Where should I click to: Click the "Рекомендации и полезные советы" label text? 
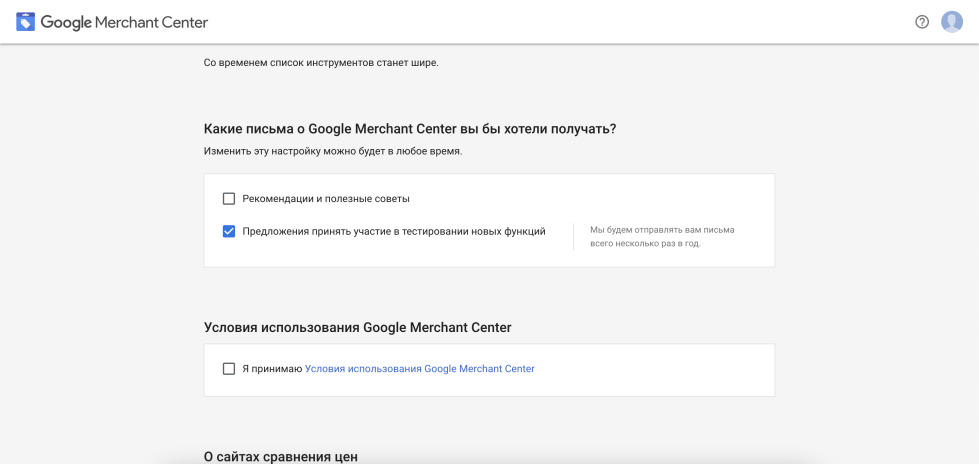point(326,199)
